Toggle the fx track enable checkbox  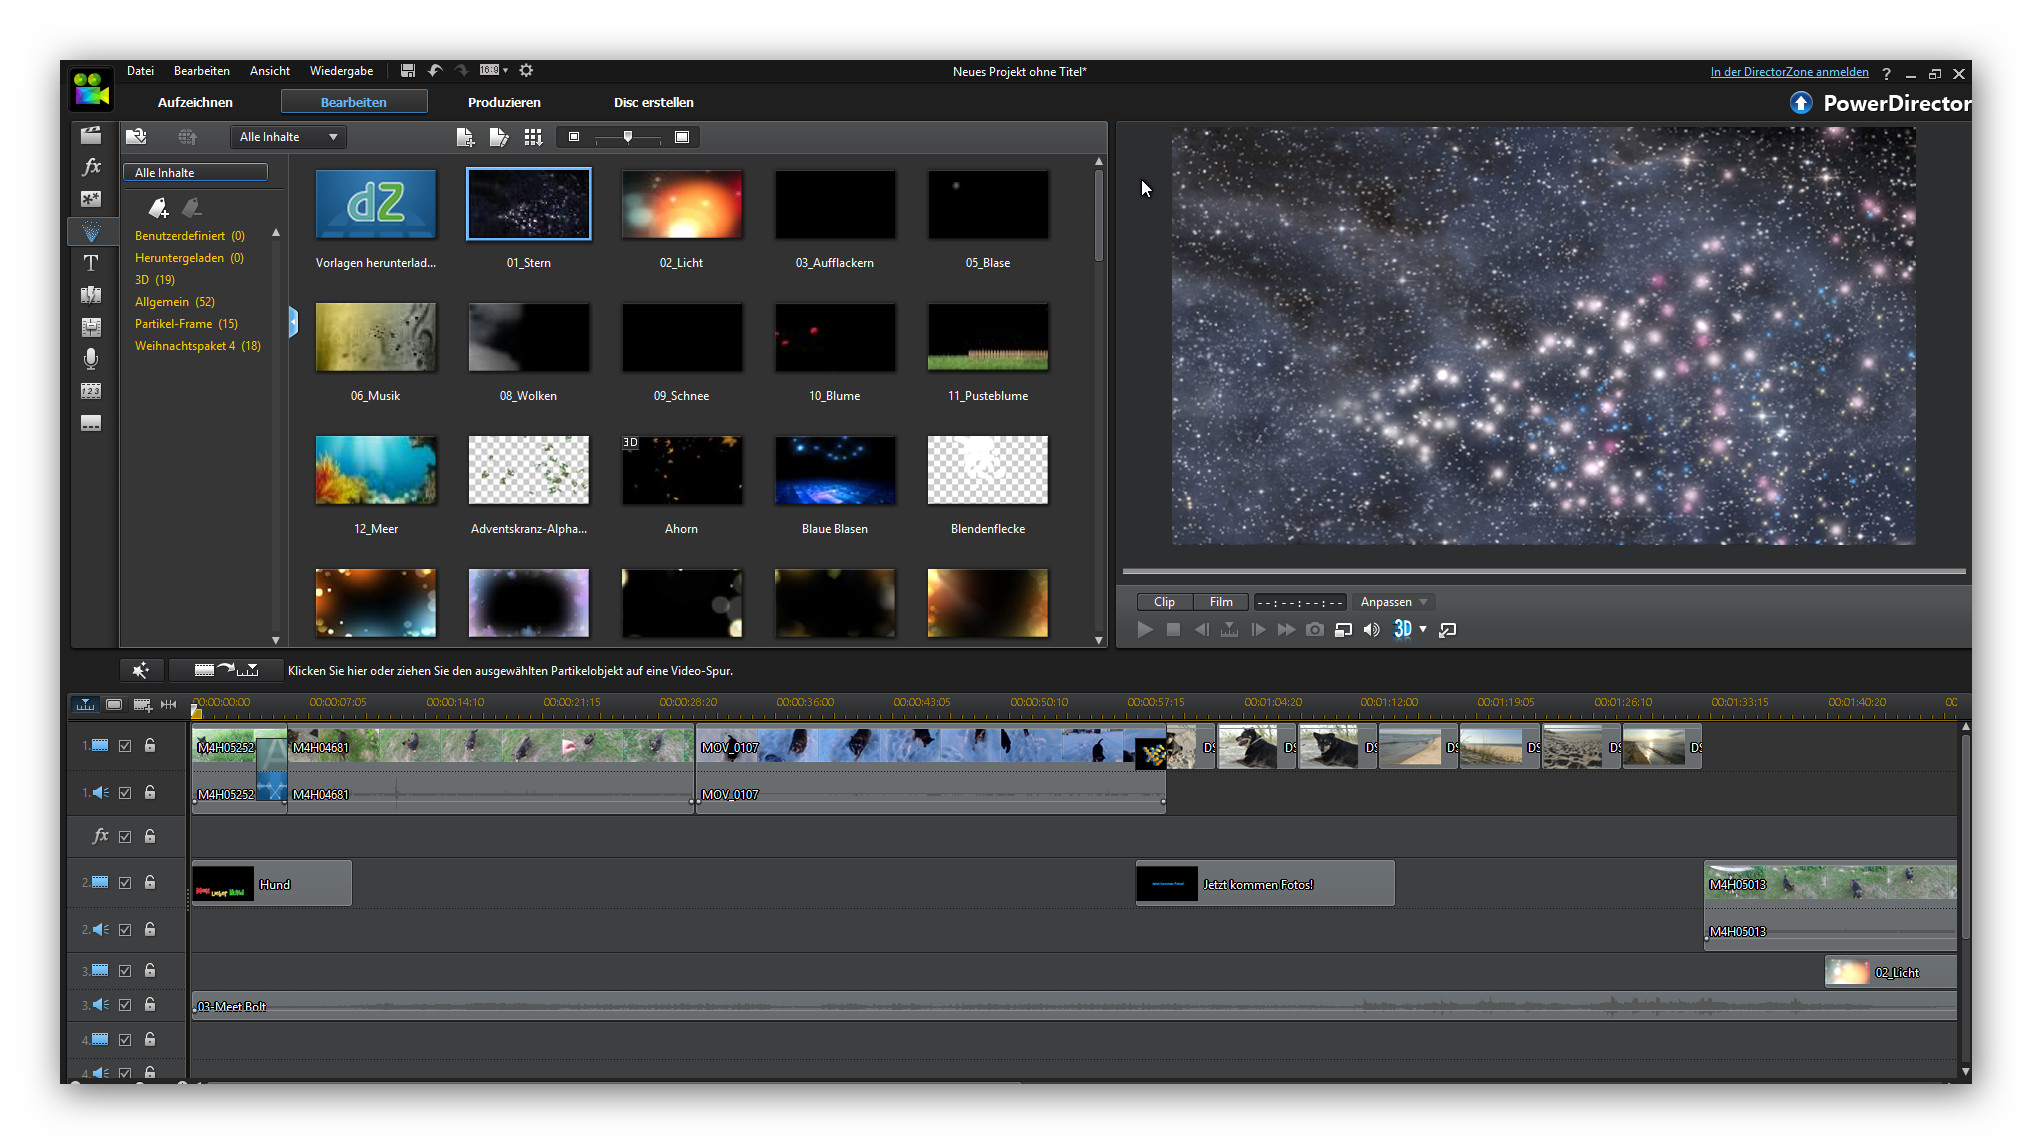click(x=125, y=837)
